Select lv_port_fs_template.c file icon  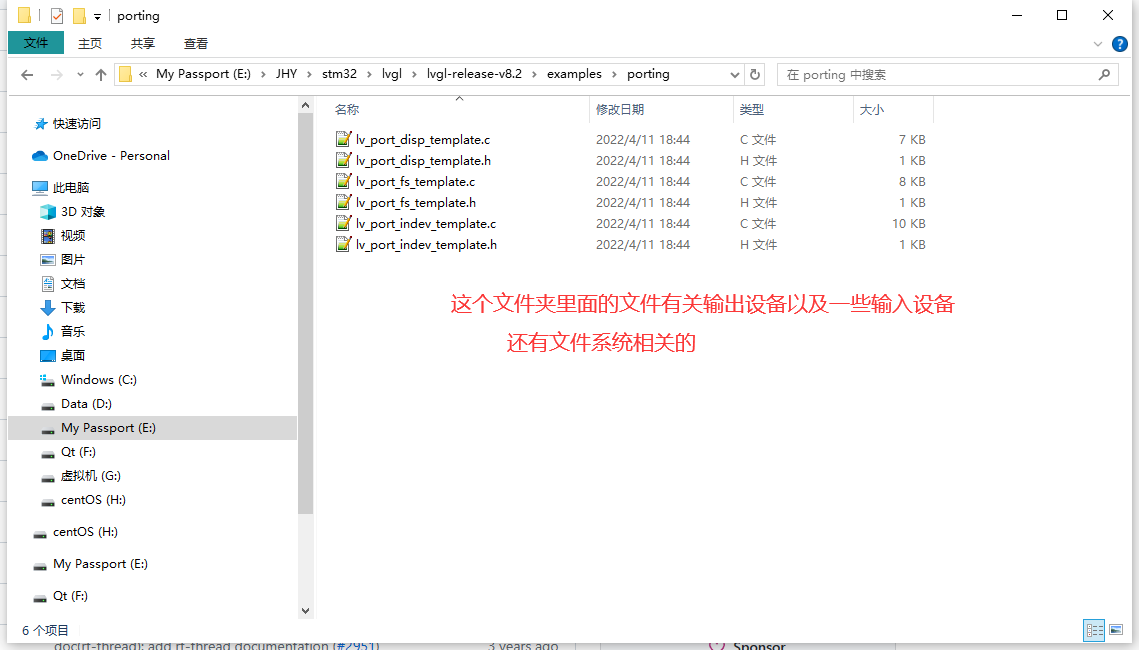click(344, 181)
